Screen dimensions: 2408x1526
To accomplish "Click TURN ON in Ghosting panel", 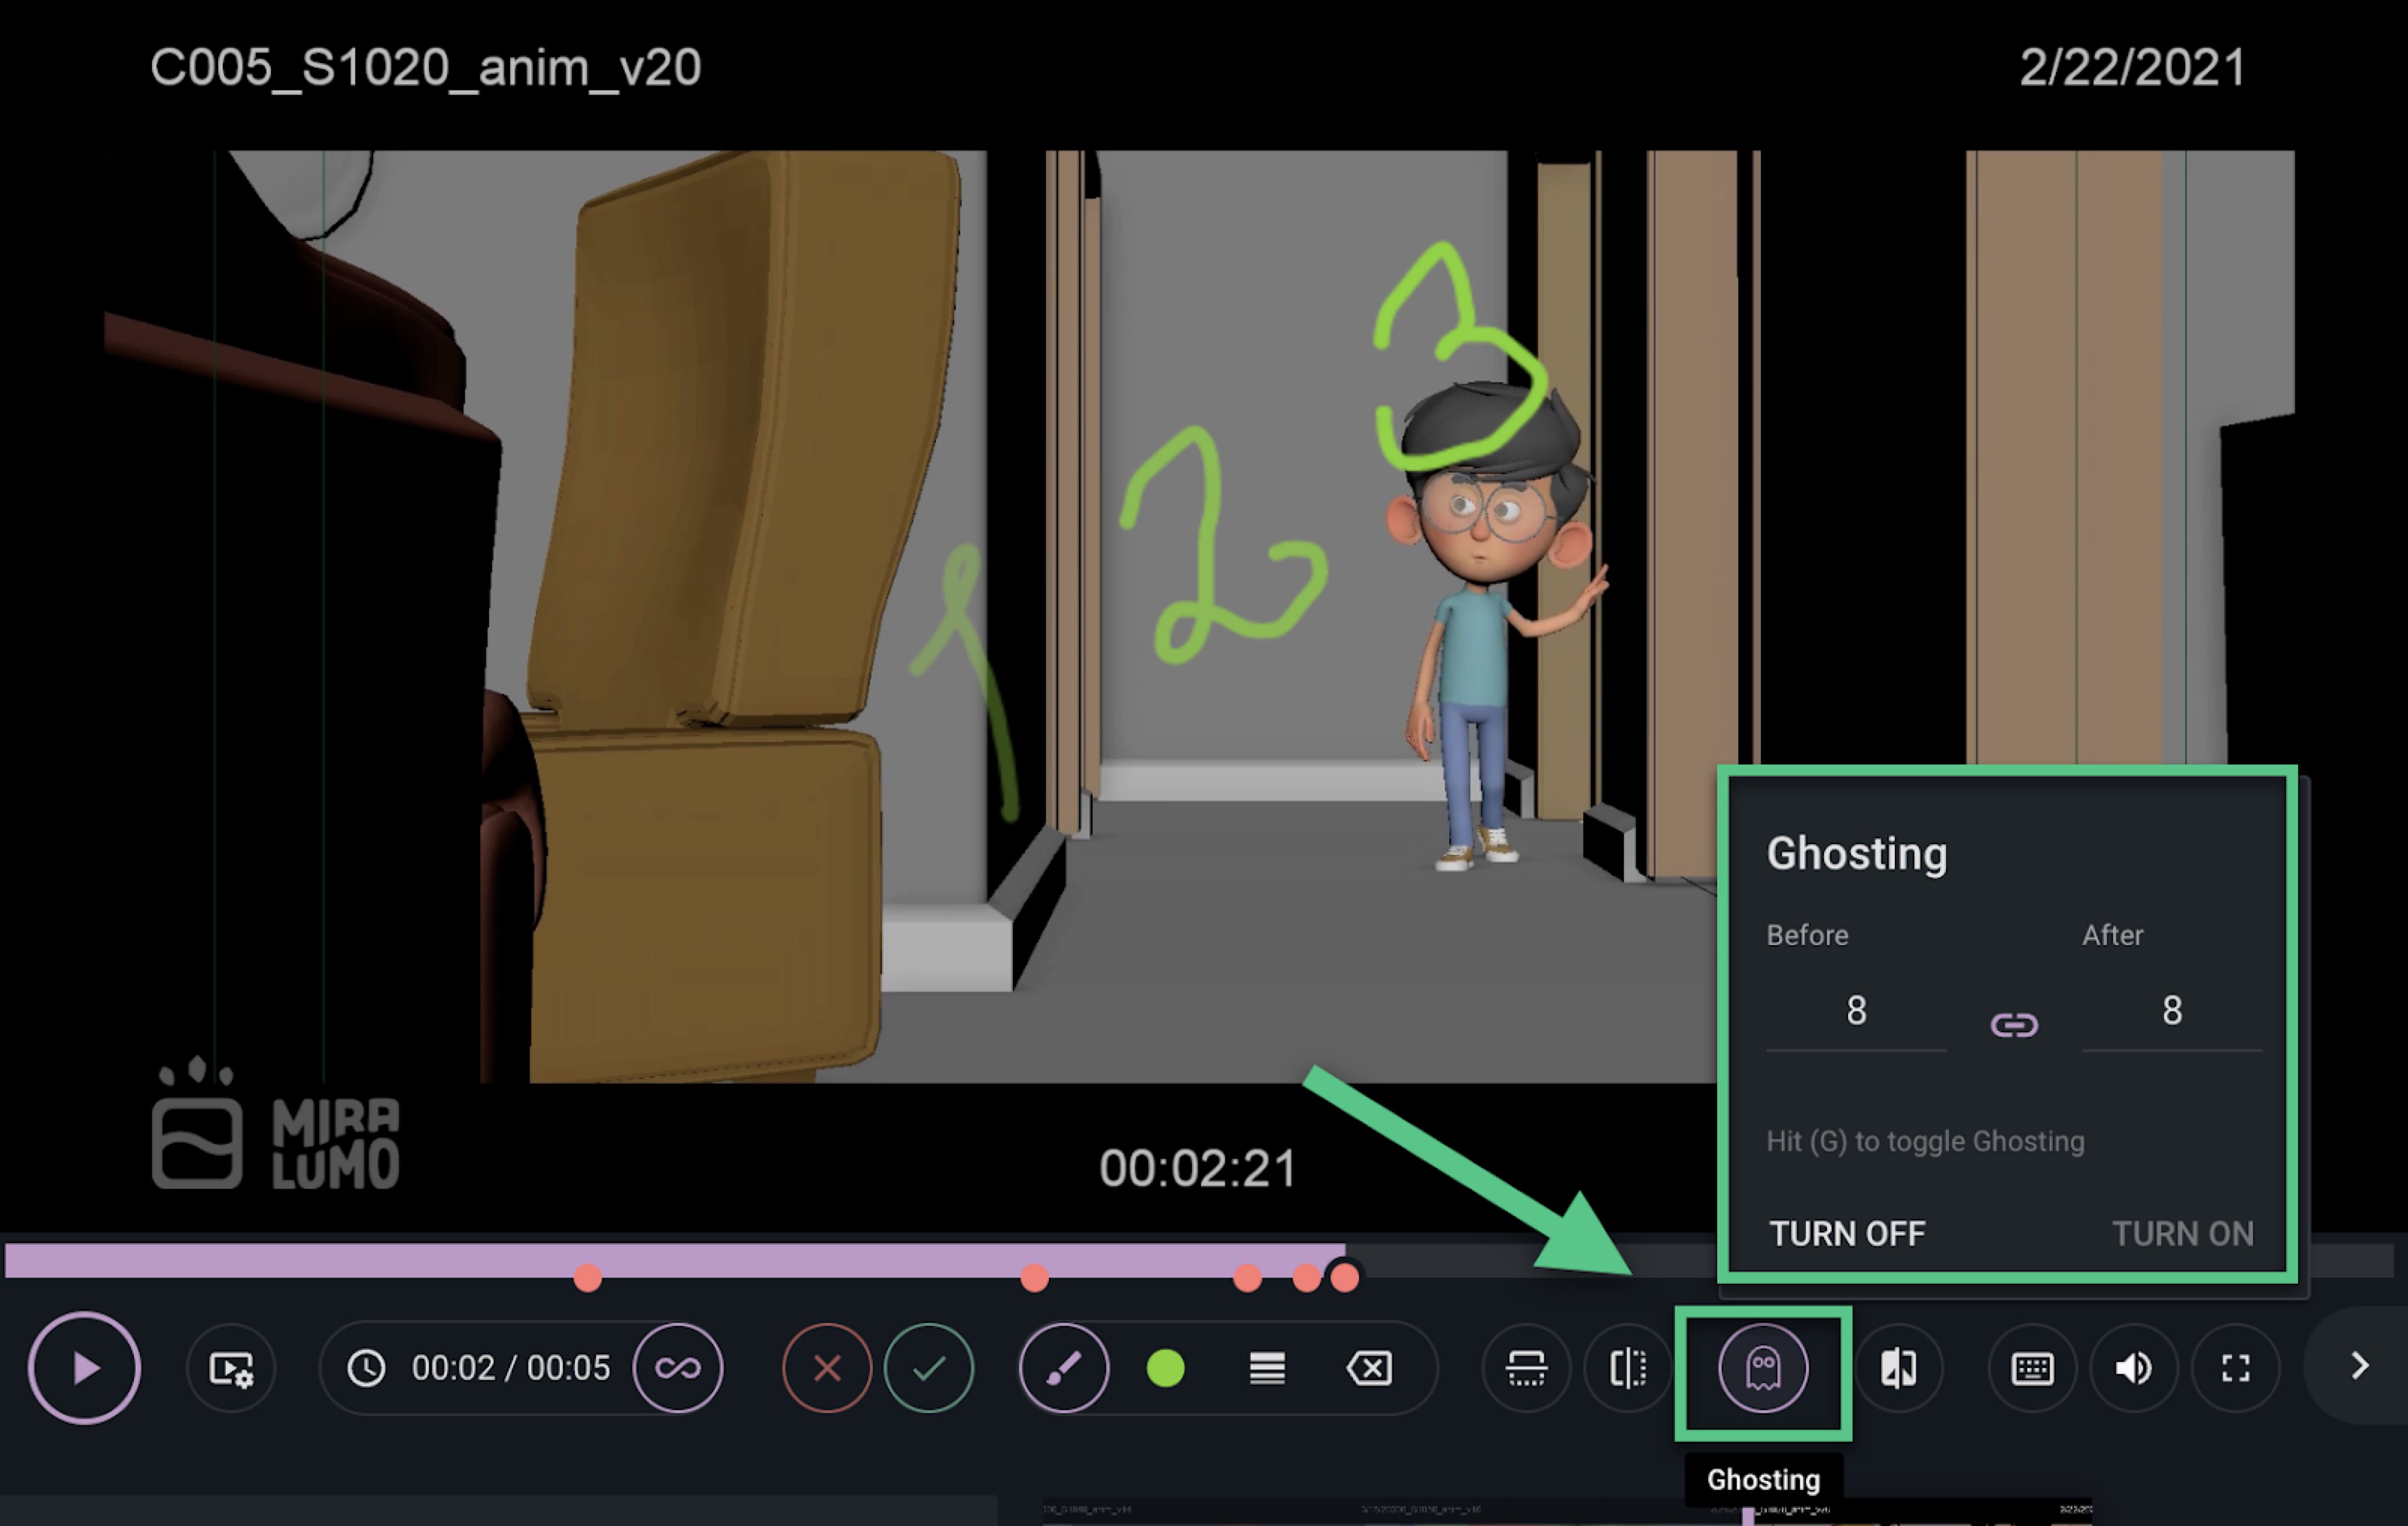I will pos(2183,1234).
